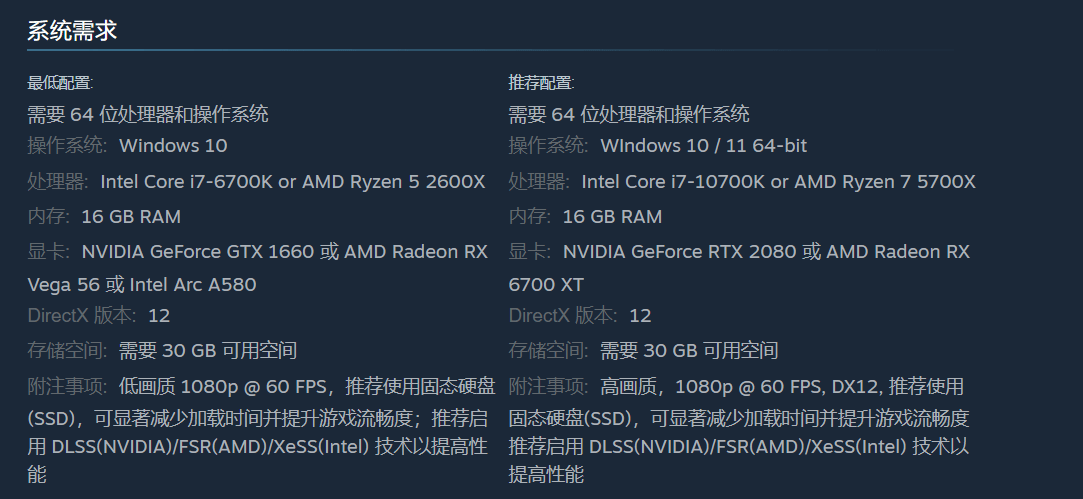
Task: Click the recommended 需要 30 GB 可用空间 text
Action: [689, 350]
